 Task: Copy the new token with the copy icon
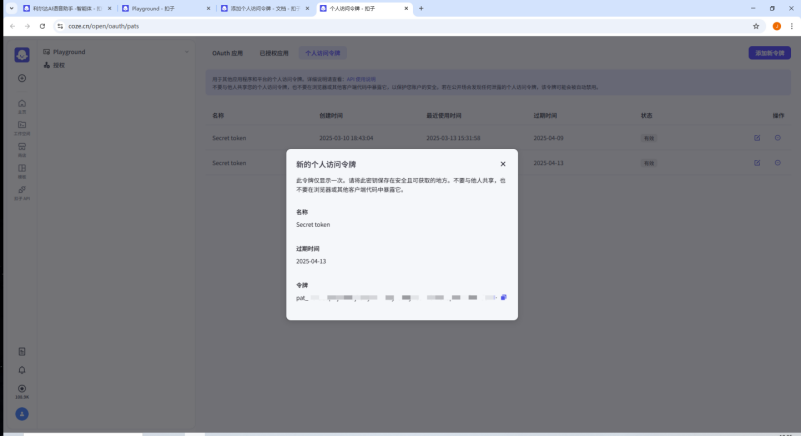[x=504, y=297]
